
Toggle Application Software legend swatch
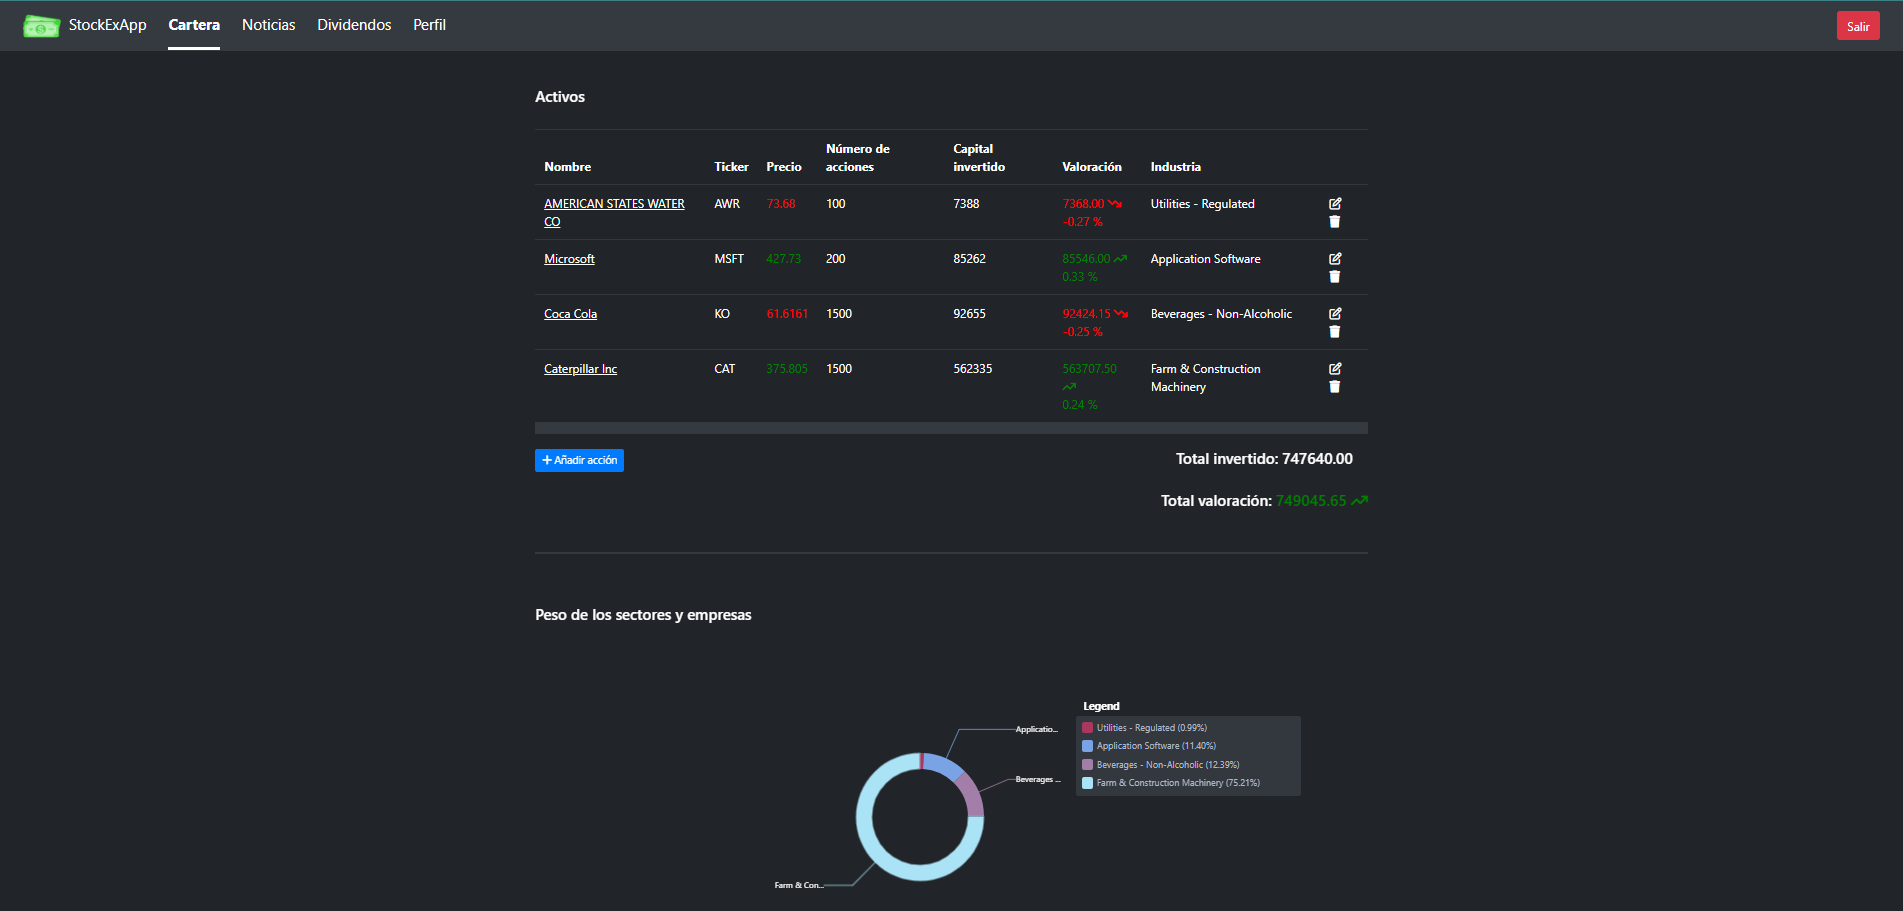point(1087,746)
